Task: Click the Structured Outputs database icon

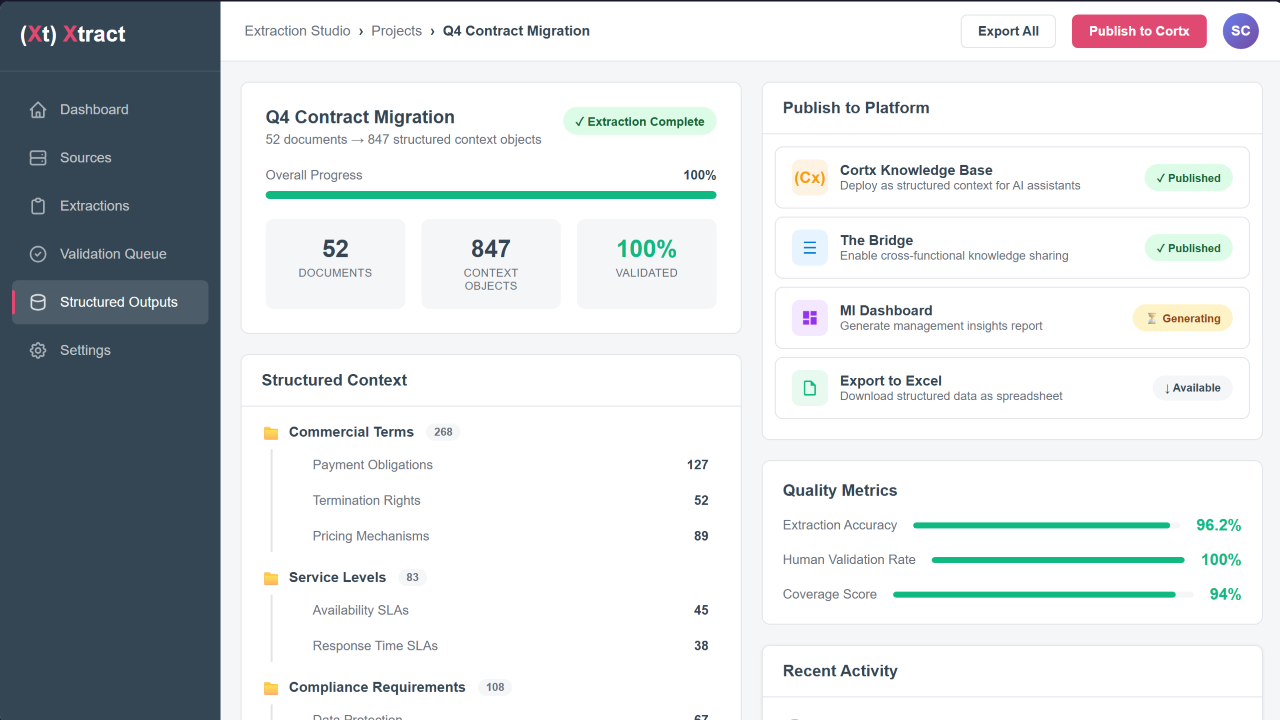Action: (38, 302)
